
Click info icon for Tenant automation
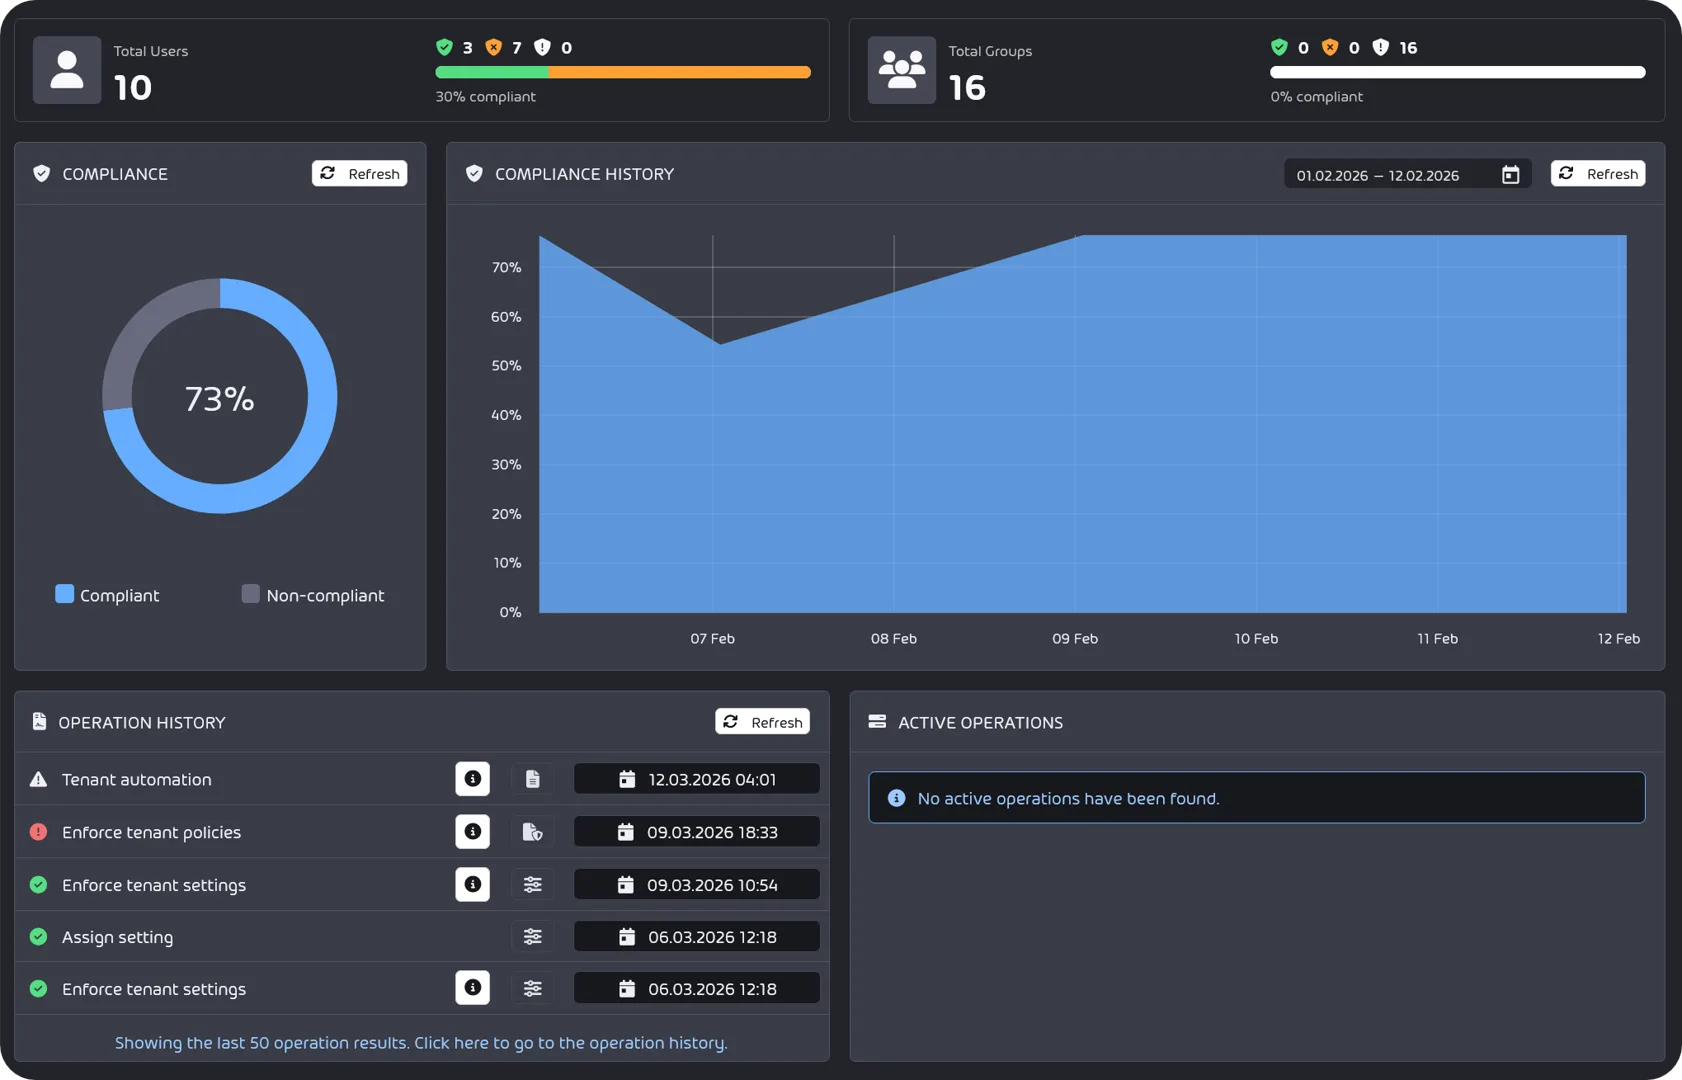click(x=472, y=779)
